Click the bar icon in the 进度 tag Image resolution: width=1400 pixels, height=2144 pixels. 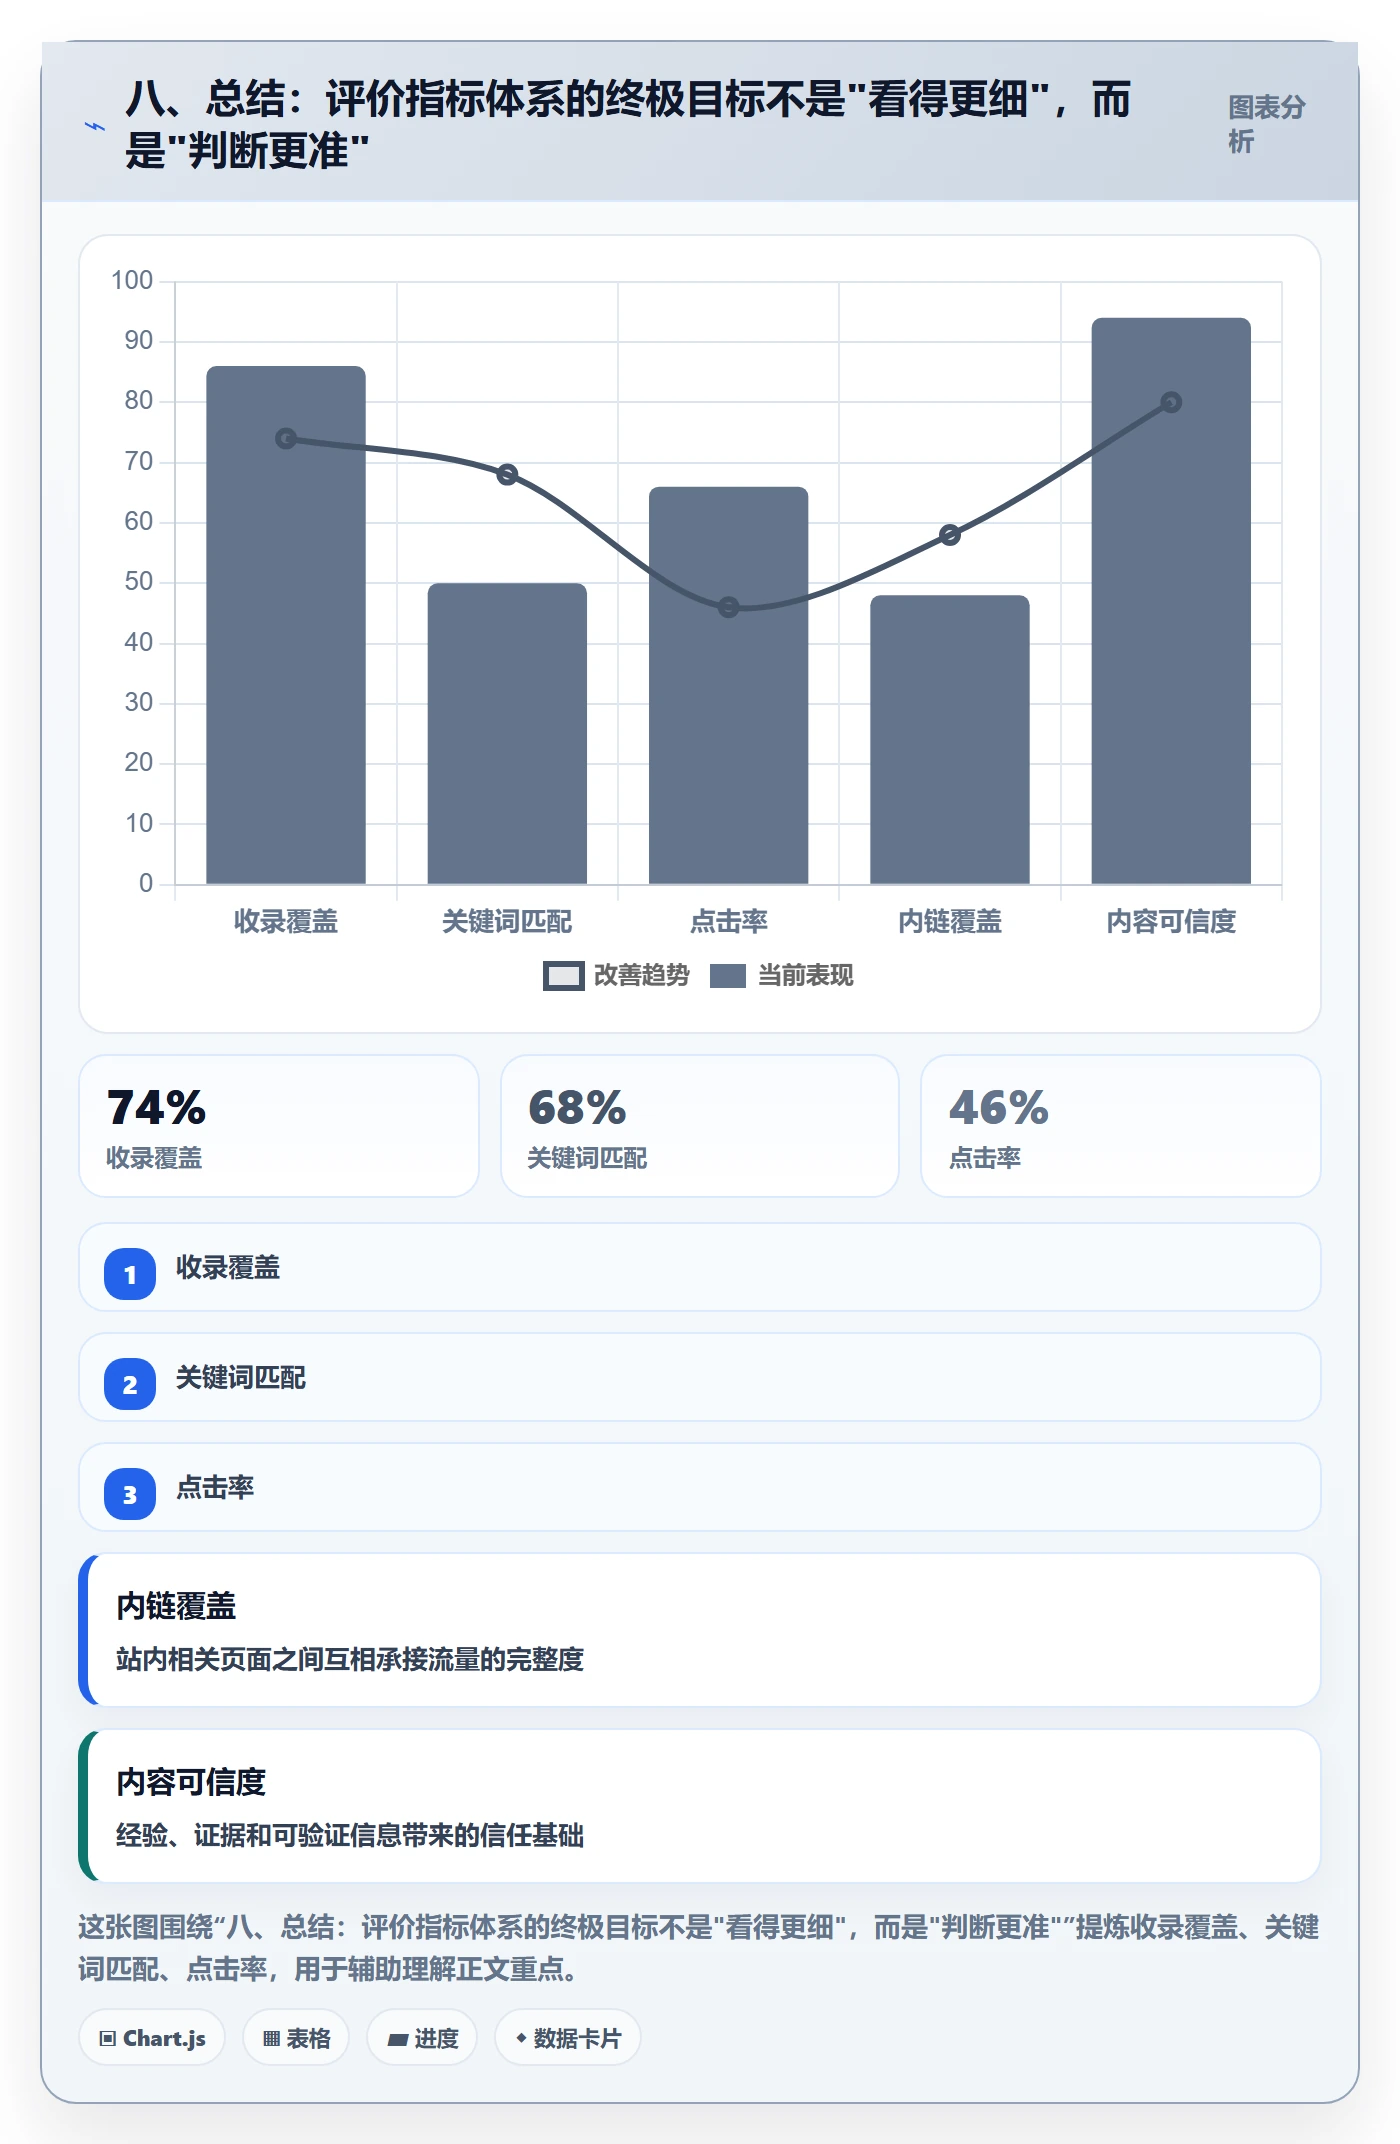pyautogui.click(x=398, y=2039)
